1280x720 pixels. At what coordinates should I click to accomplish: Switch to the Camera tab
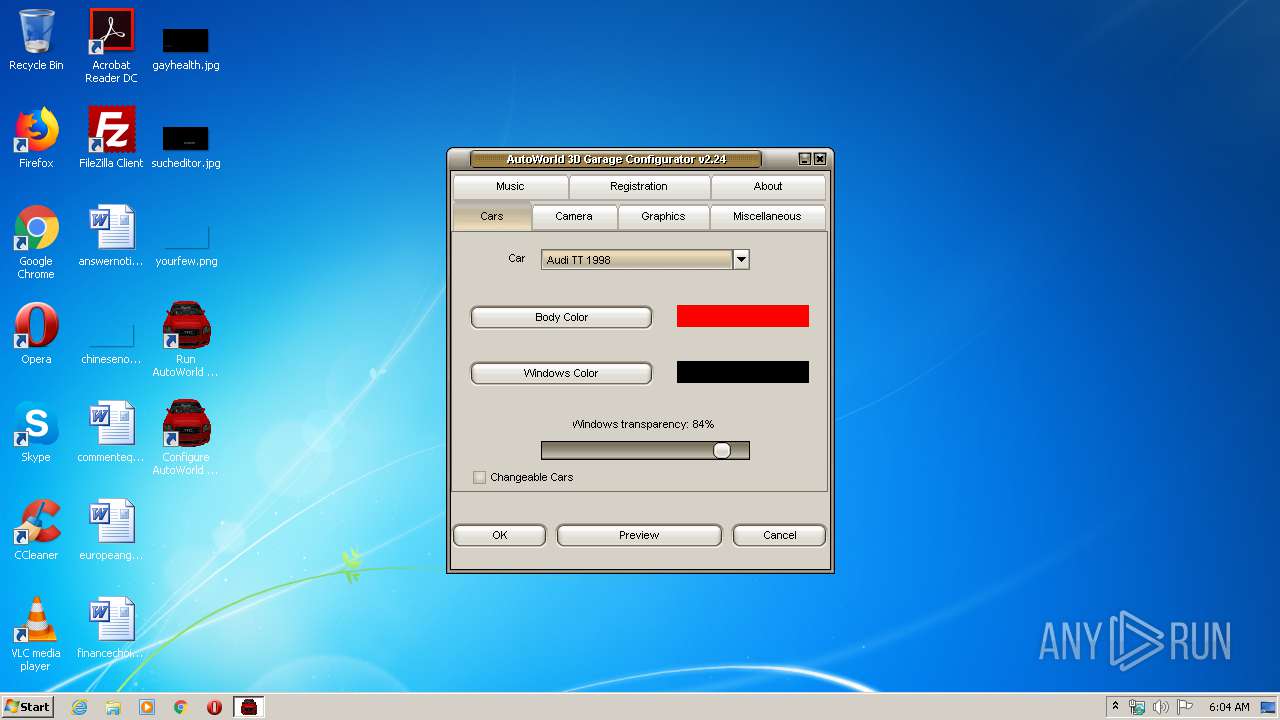[x=574, y=216]
